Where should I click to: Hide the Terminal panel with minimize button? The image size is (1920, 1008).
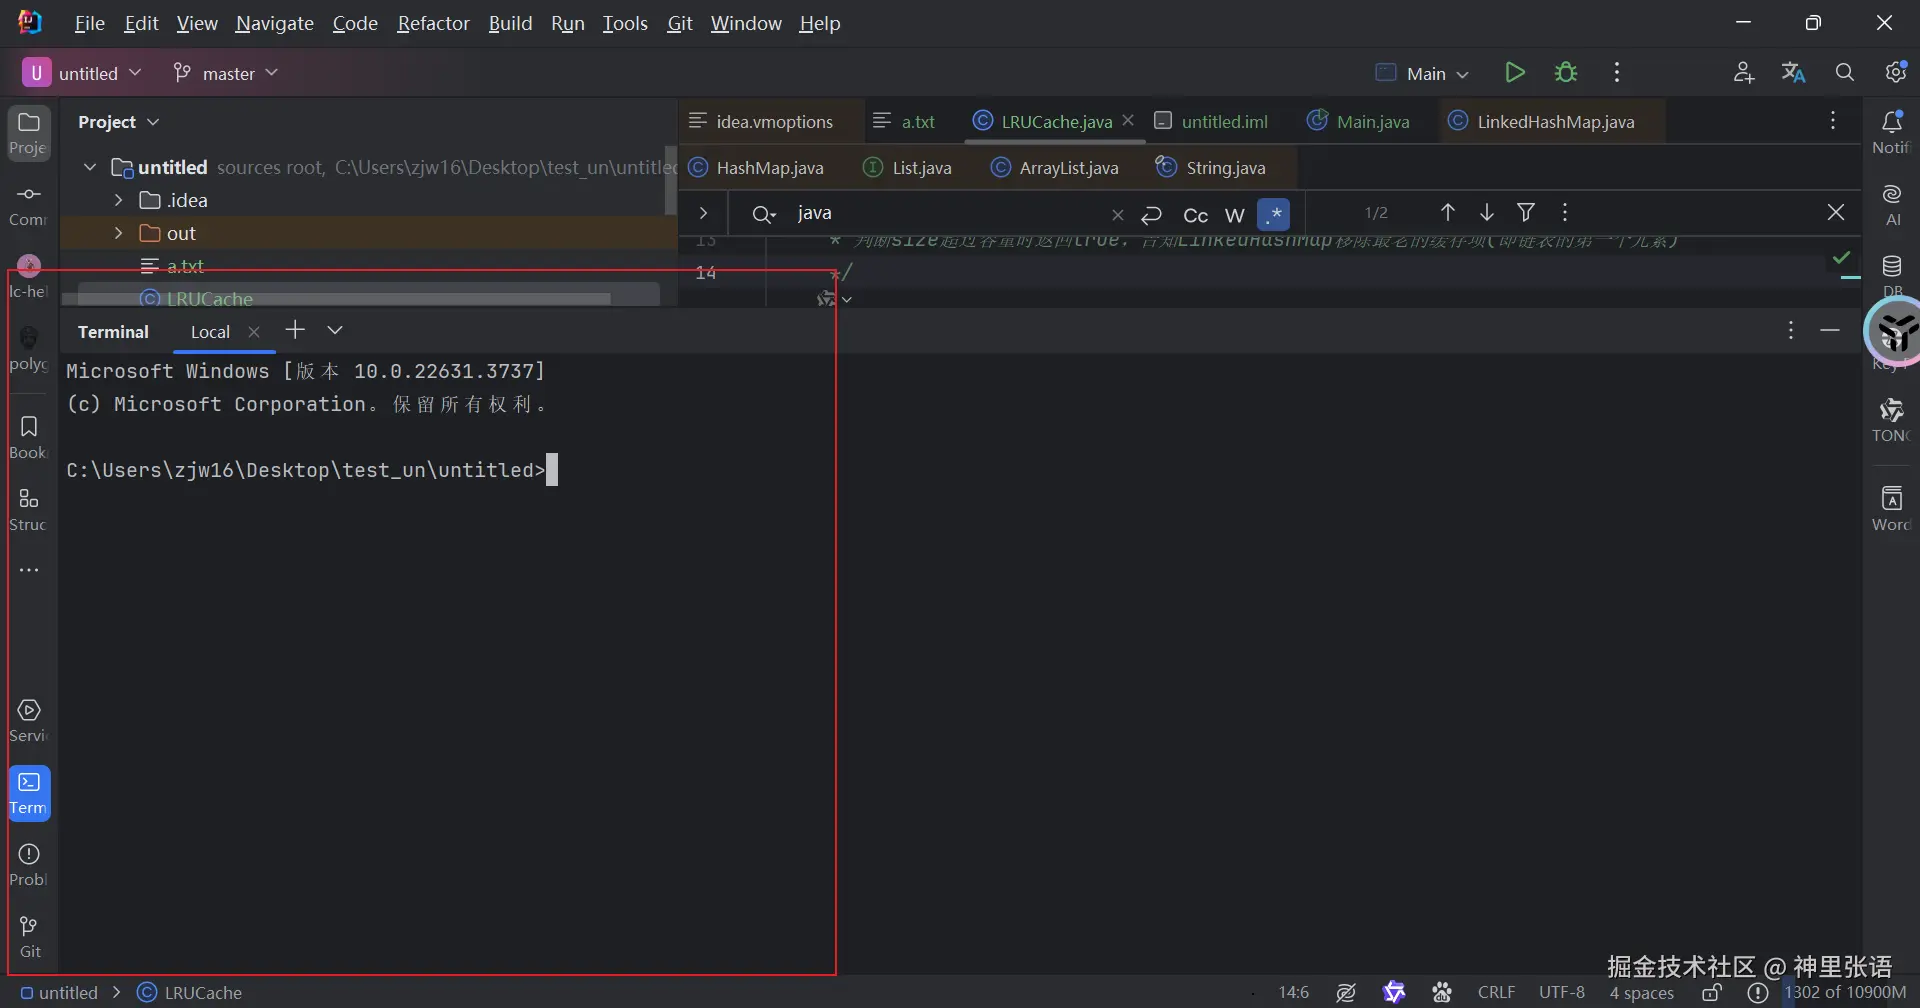click(1830, 330)
